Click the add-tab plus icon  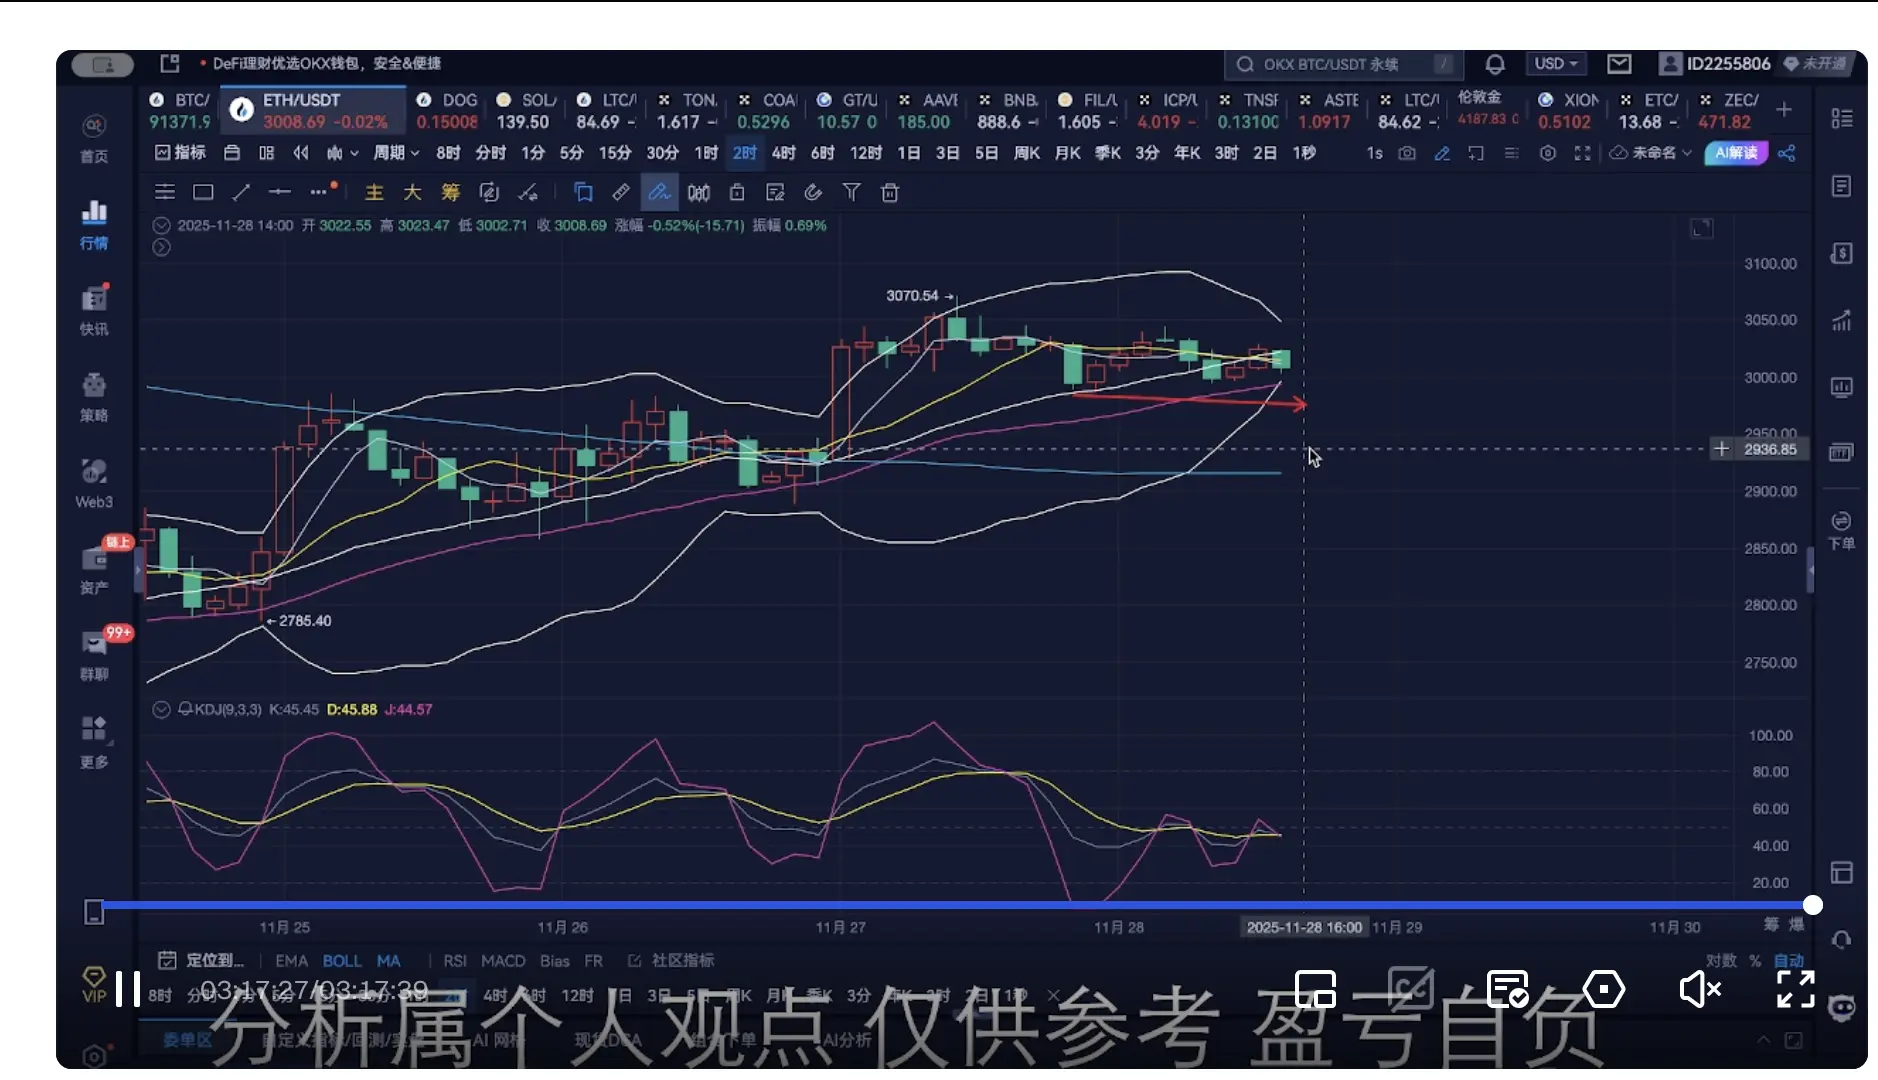click(1784, 109)
